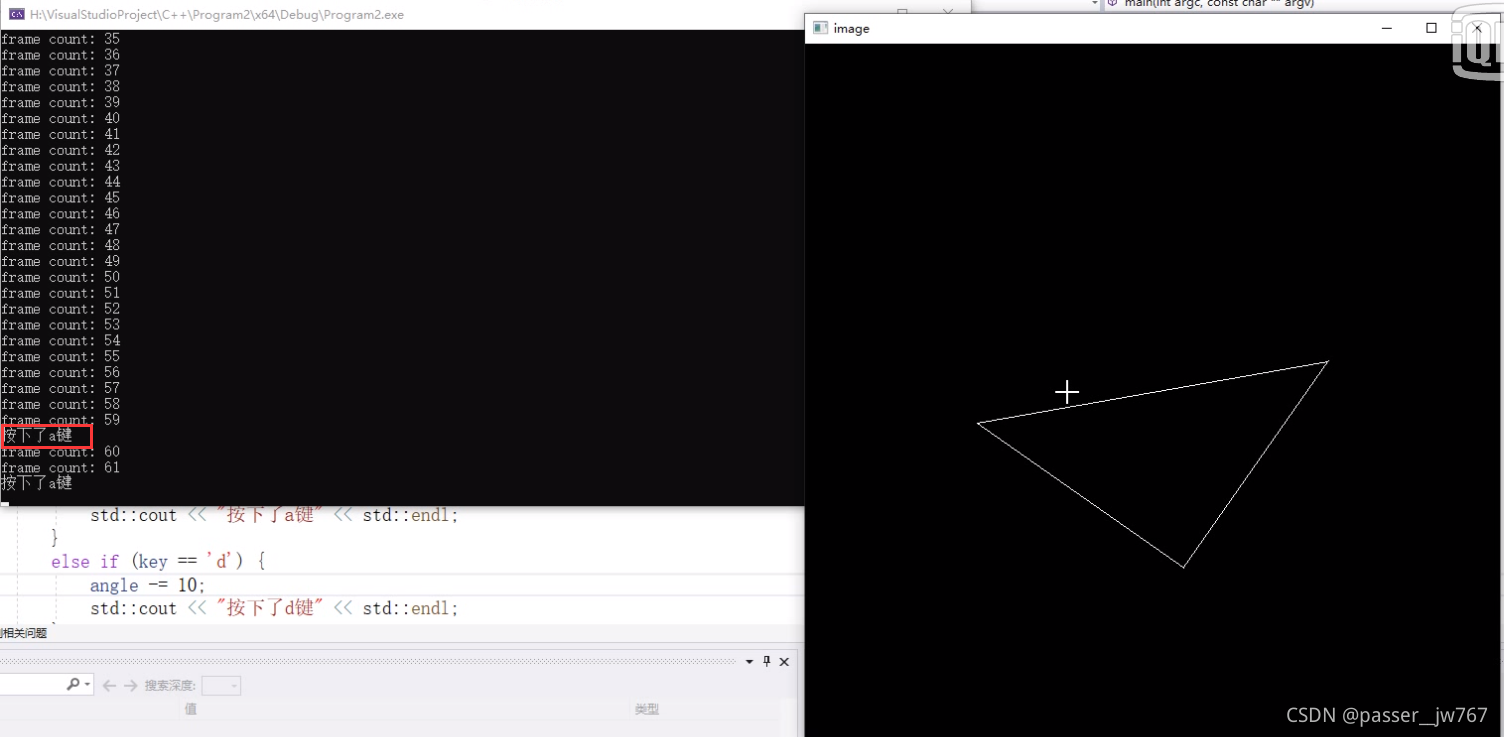Image resolution: width=1504 pixels, height=737 pixels.
Task: Click the code line "angle -= 10;"
Action: 147,585
